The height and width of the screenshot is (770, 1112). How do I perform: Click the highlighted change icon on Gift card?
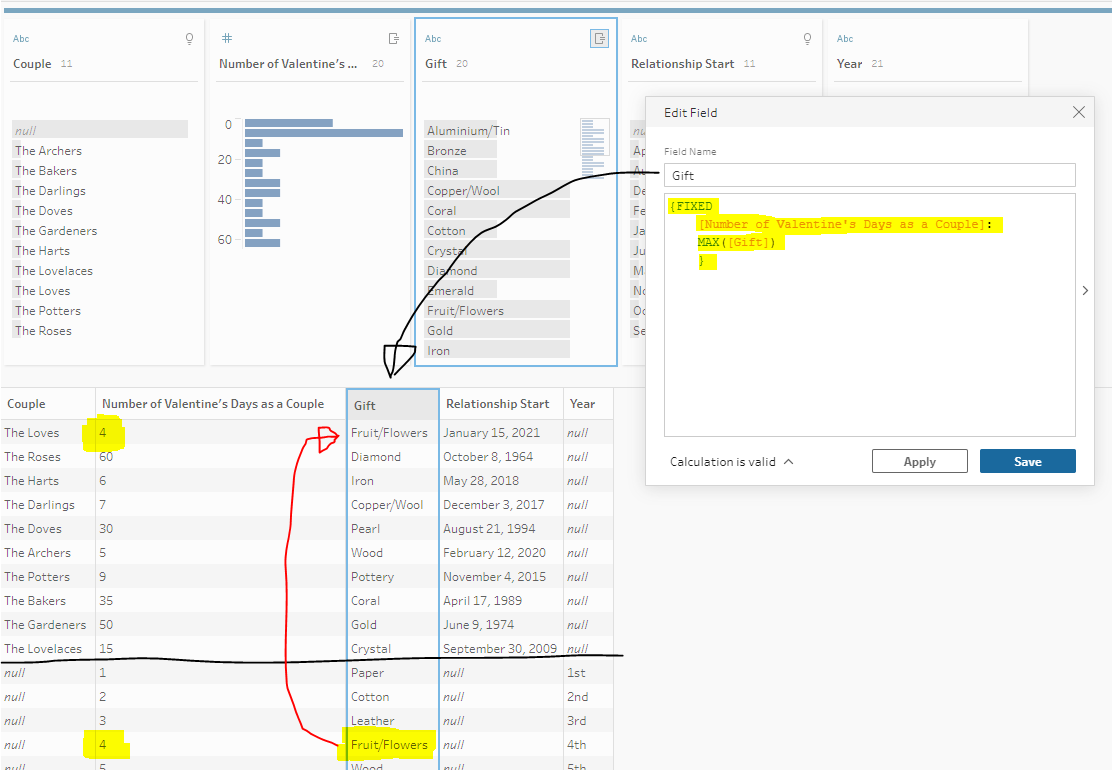(599, 39)
